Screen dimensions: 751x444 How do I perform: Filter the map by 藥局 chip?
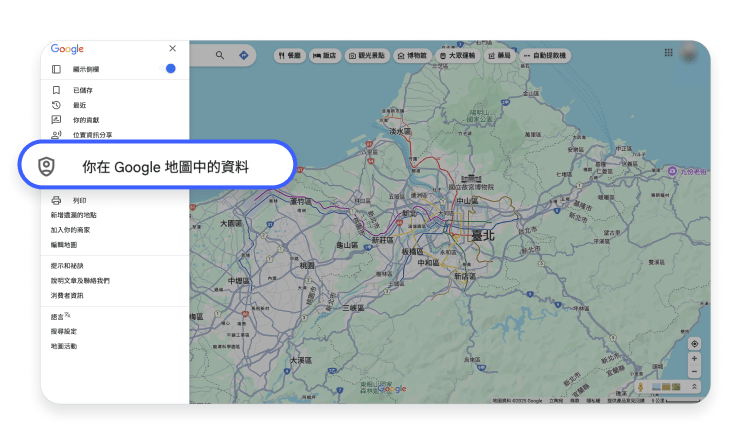499,56
